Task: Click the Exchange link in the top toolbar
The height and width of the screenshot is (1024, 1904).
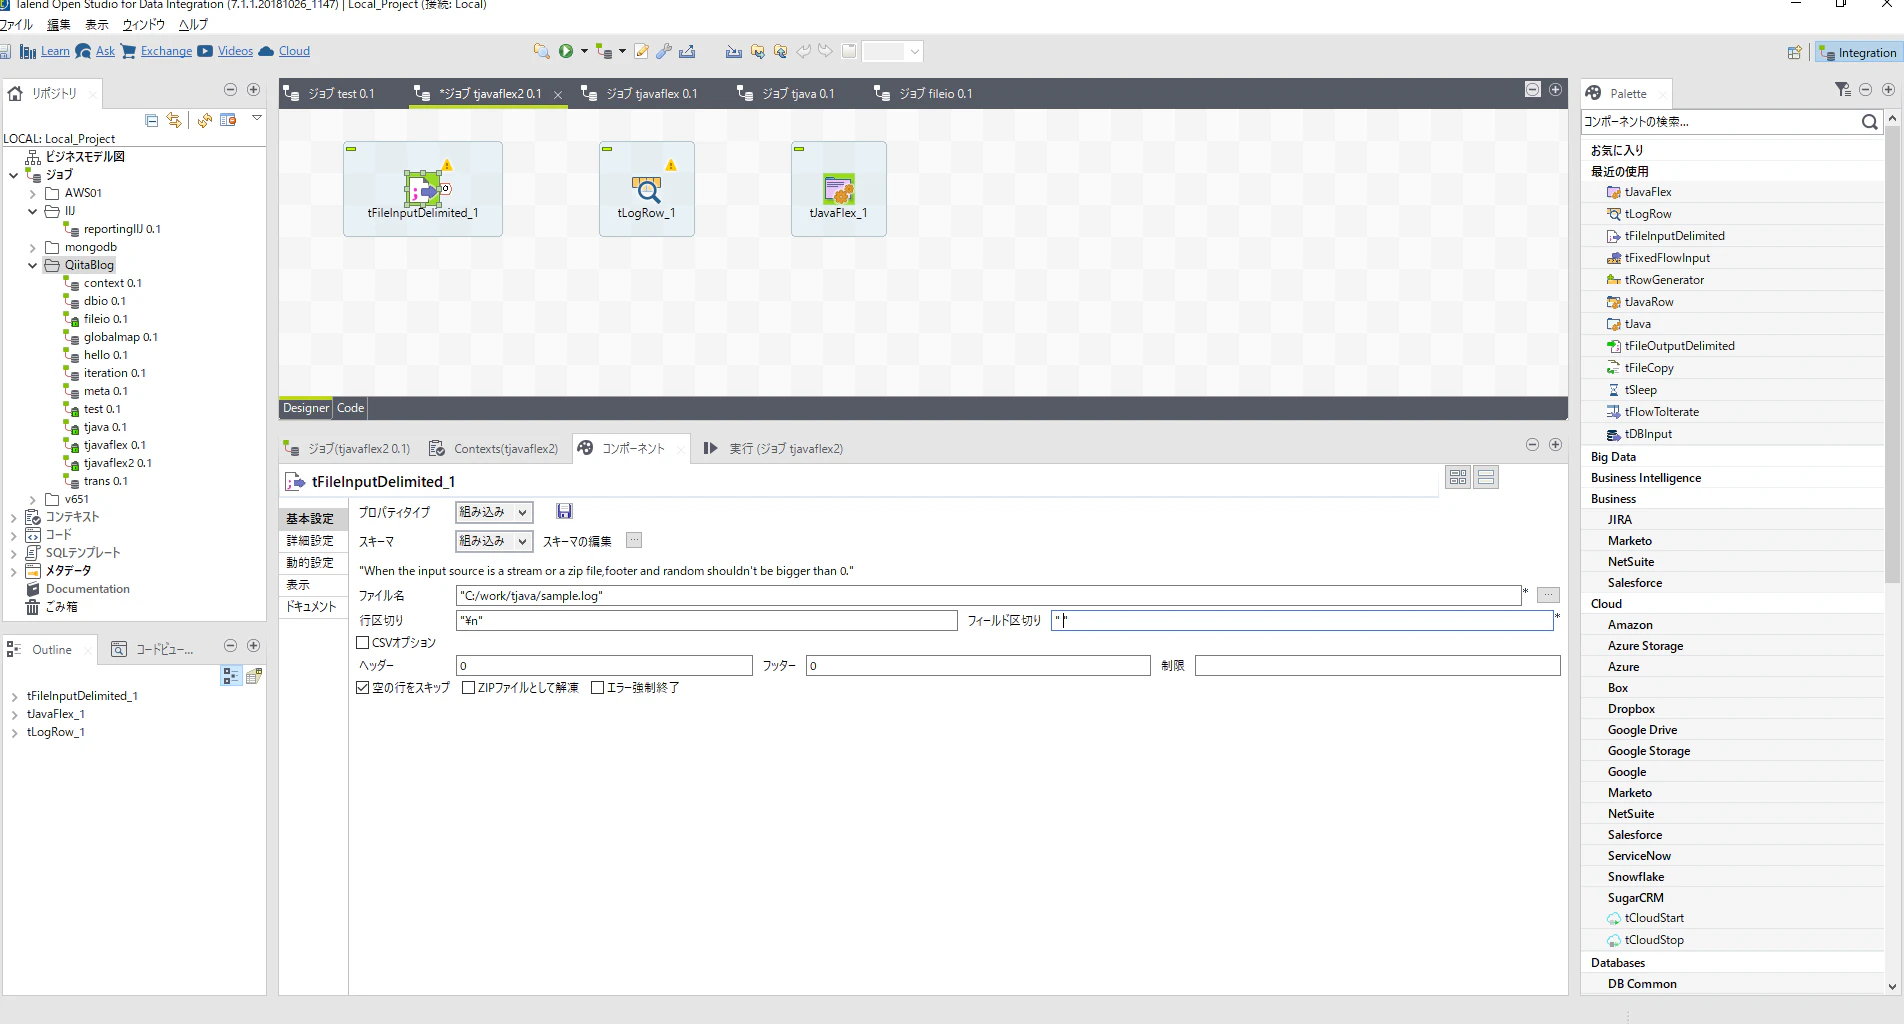Action: (x=166, y=51)
